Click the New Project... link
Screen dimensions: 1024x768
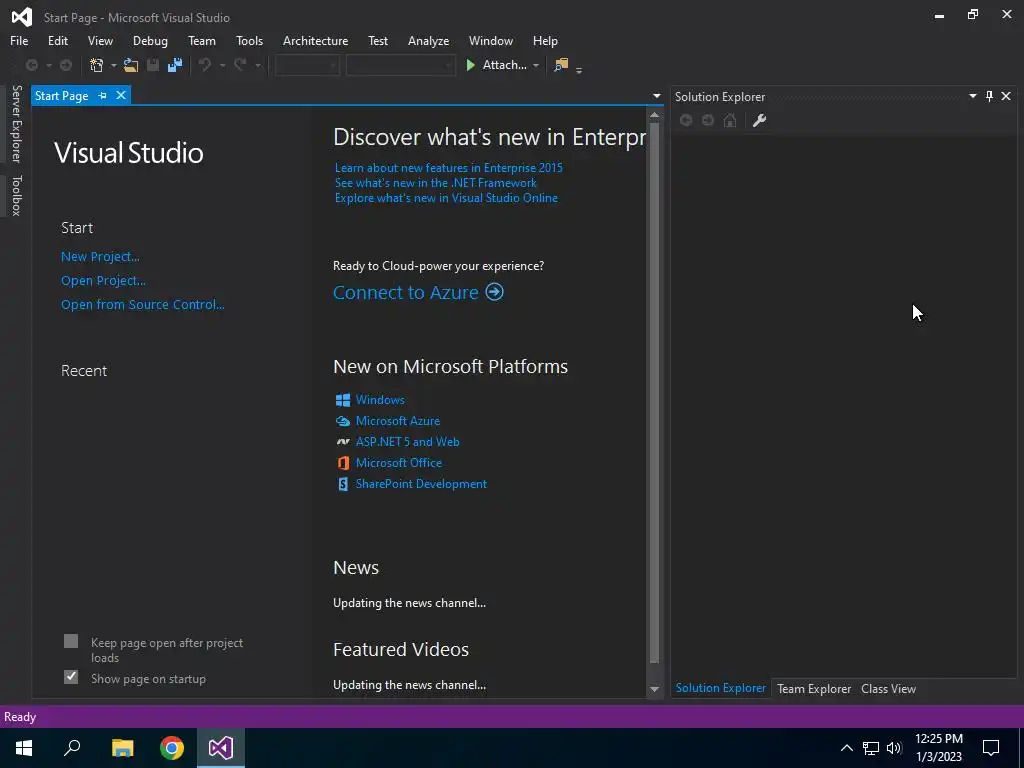(x=100, y=257)
